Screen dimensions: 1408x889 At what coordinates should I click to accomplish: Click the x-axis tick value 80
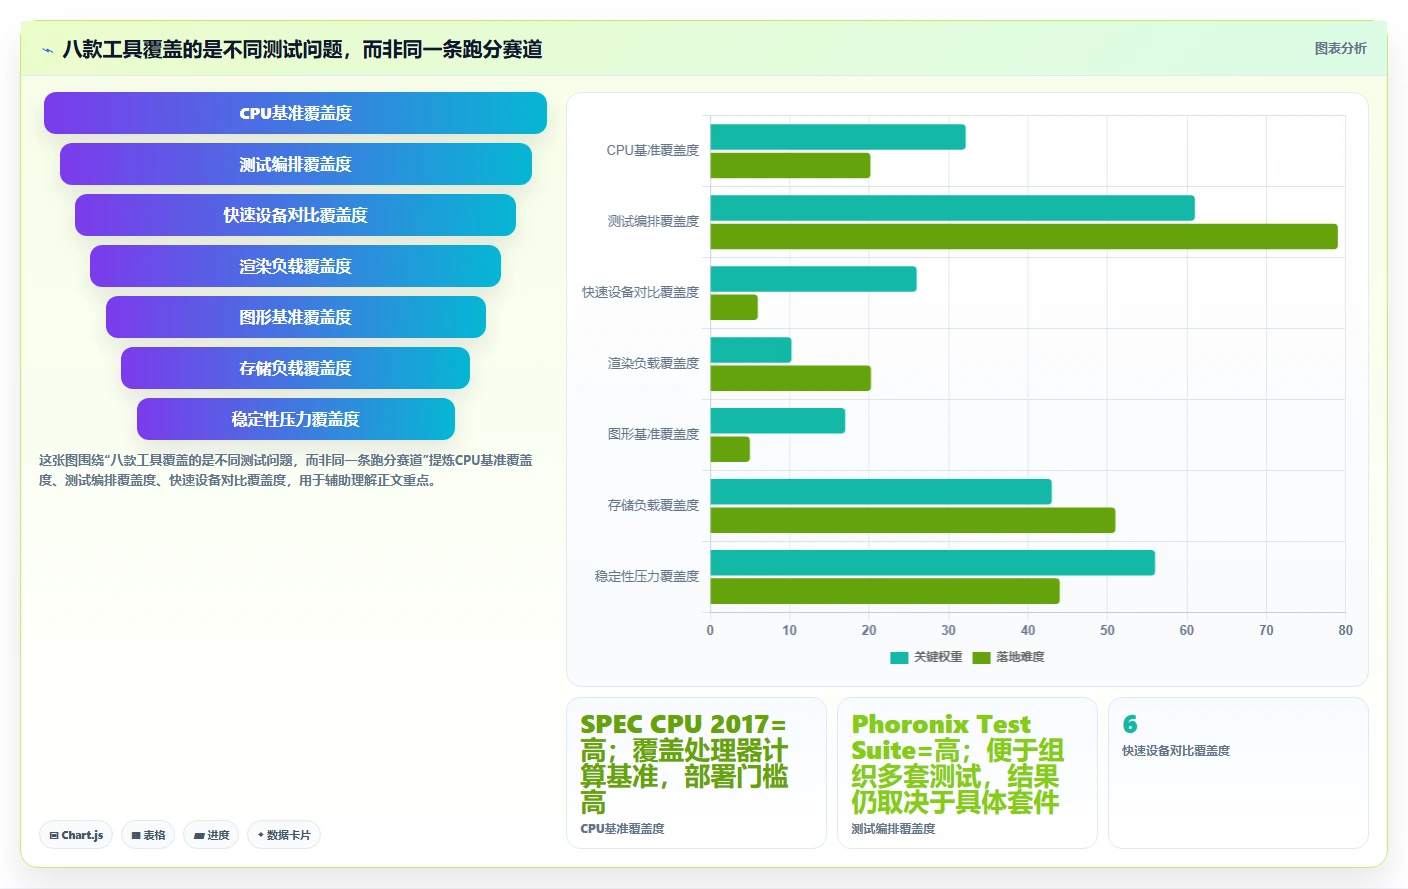[x=1345, y=630]
